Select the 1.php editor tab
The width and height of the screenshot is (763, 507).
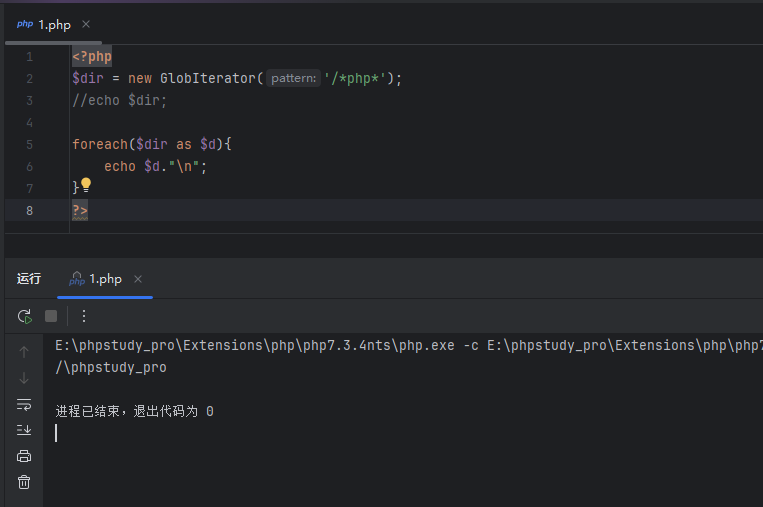point(47,24)
